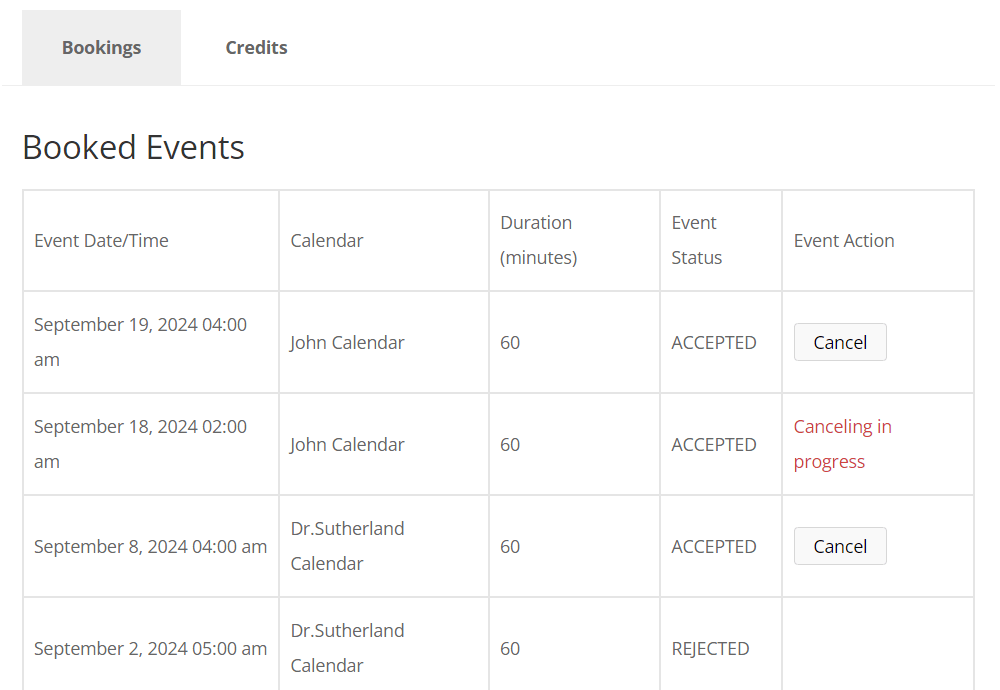The height and width of the screenshot is (690, 1000).
Task: Click the 'Calendar' column header
Action: (327, 240)
